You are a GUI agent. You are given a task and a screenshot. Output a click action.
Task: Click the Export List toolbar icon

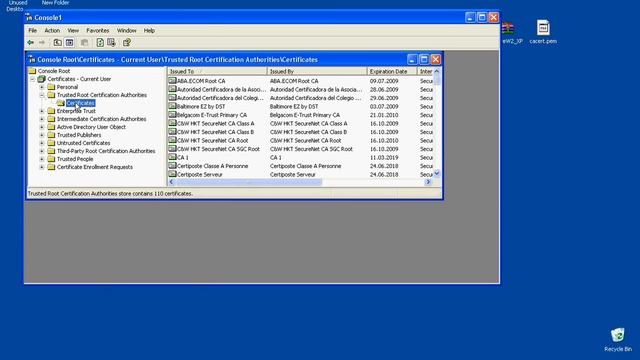click(111, 42)
